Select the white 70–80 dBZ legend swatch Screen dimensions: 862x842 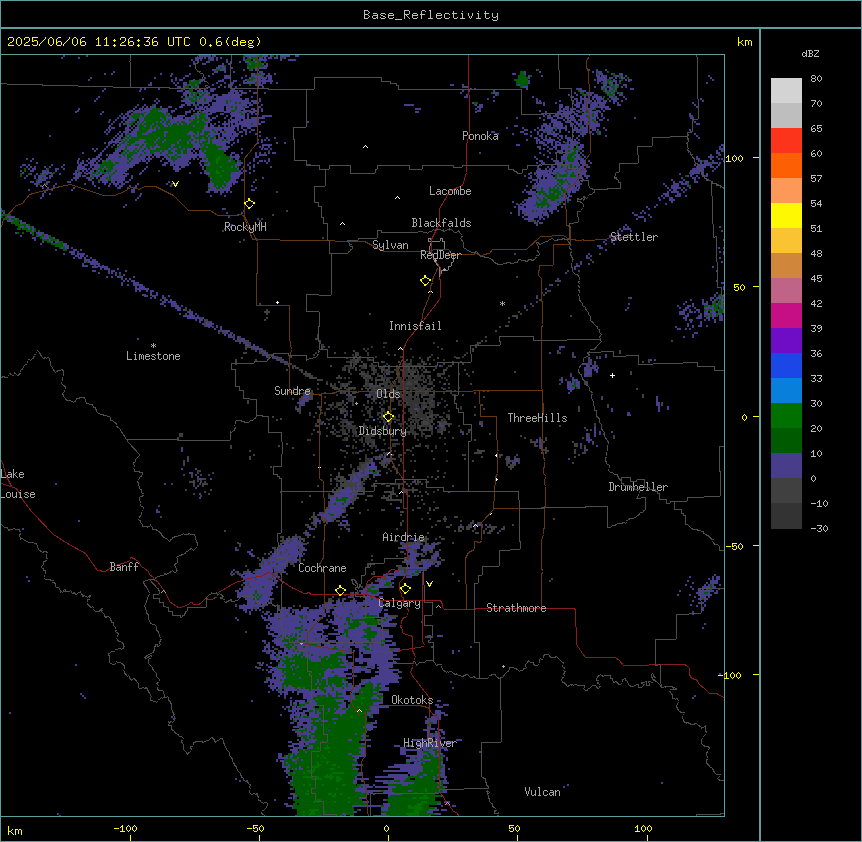click(x=786, y=91)
